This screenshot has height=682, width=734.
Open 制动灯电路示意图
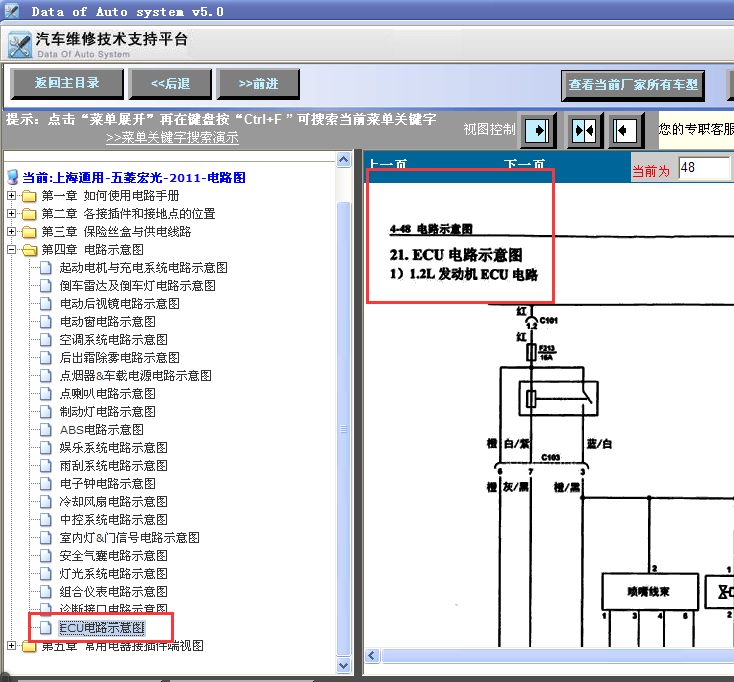pyautogui.click(x=108, y=412)
